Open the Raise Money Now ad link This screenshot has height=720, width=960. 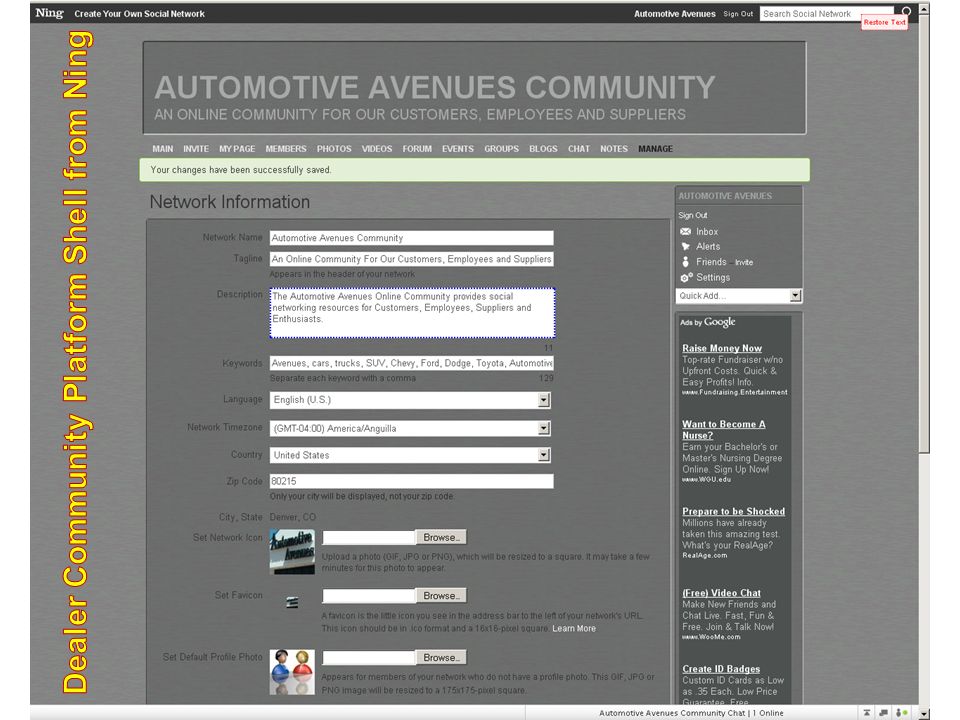pos(722,348)
